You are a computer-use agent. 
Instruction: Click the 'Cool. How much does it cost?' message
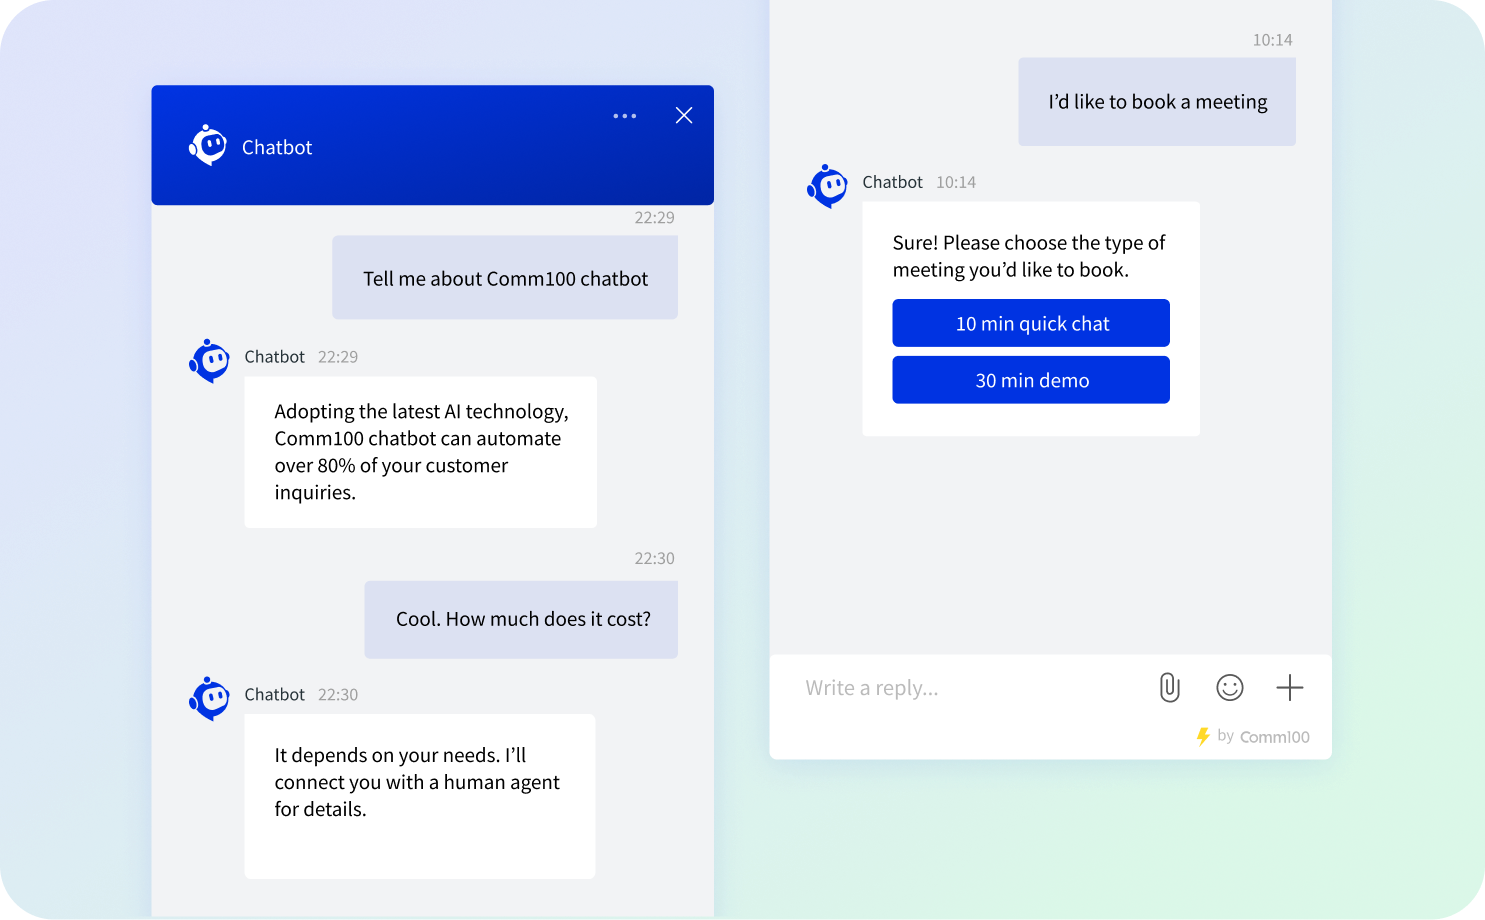click(521, 619)
